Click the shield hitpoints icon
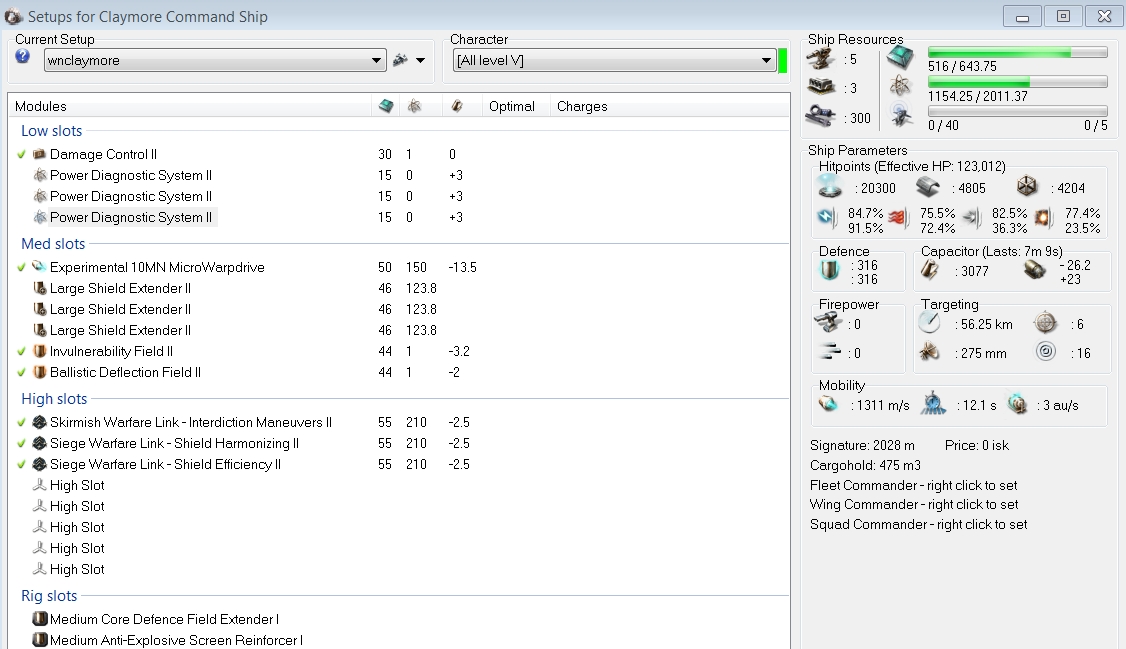1126x649 pixels. point(830,187)
